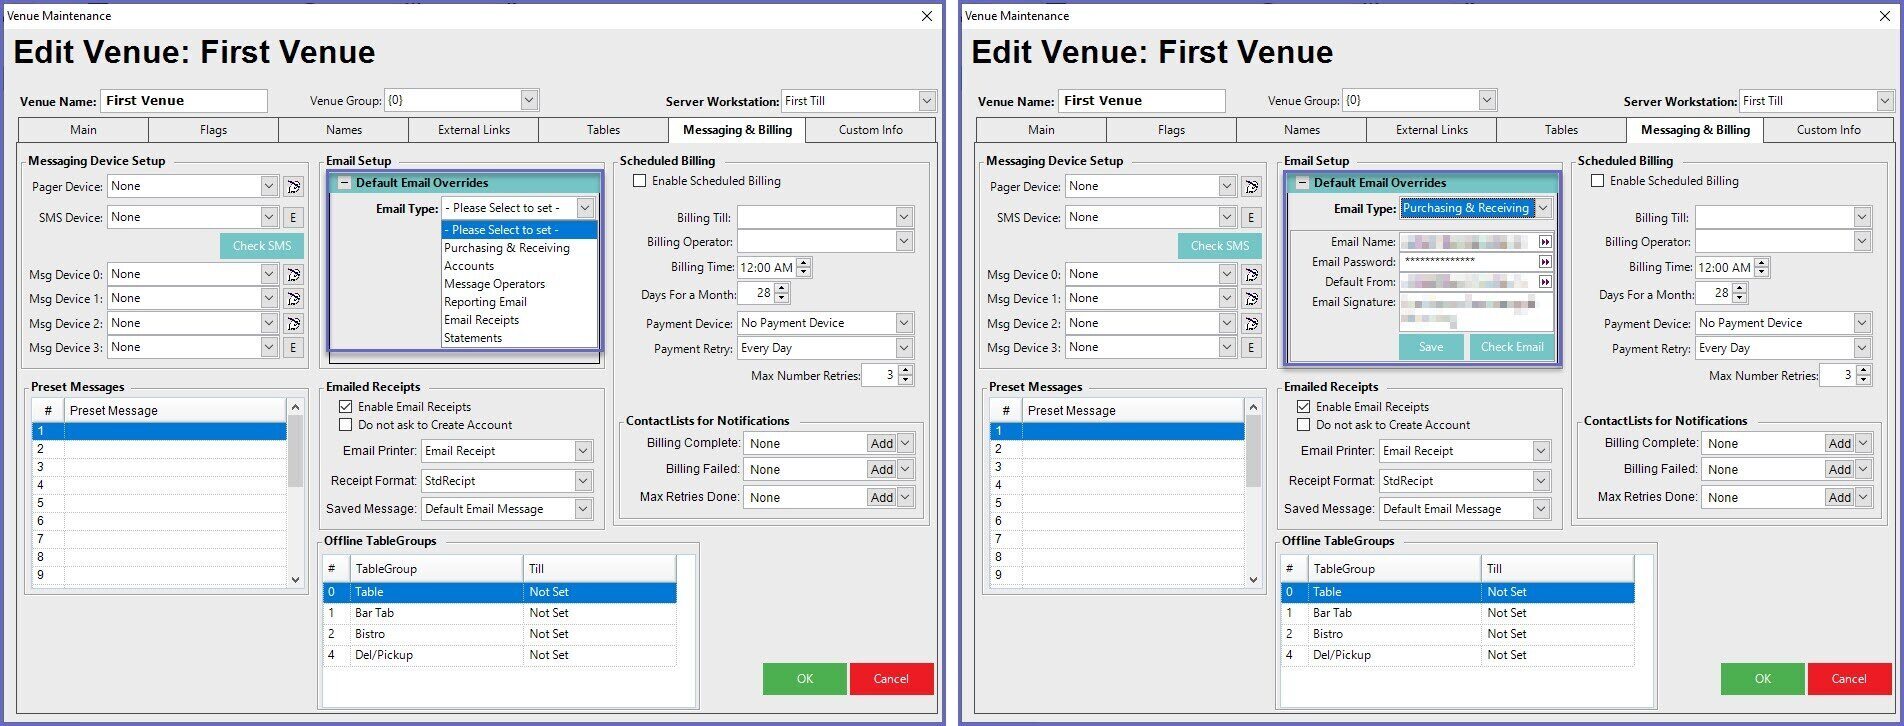Click Pager Device edit icon in left window
1904x726 pixels.
coord(293,187)
